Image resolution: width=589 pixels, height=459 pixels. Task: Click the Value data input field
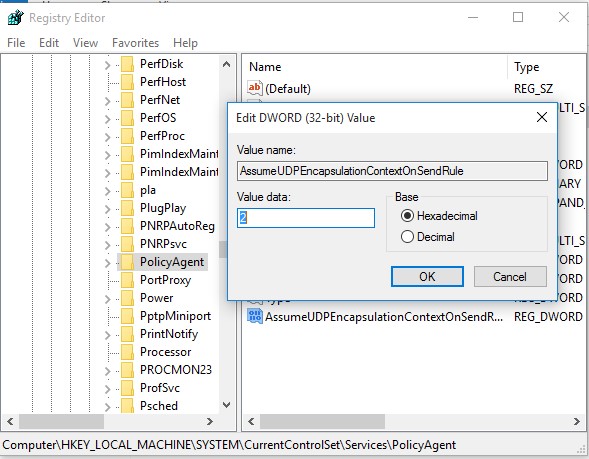[x=306, y=218]
